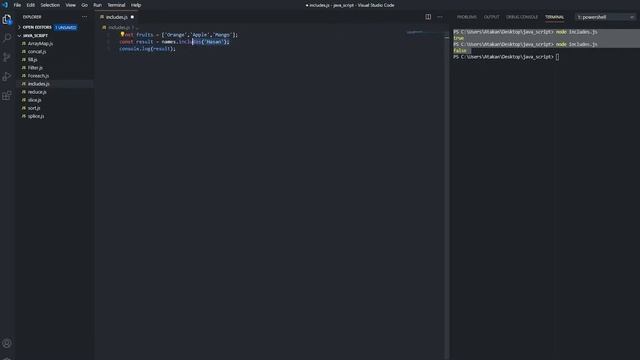Open the editor more actions ellipsis
The height and width of the screenshot is (360, 640).
[440, 17]
